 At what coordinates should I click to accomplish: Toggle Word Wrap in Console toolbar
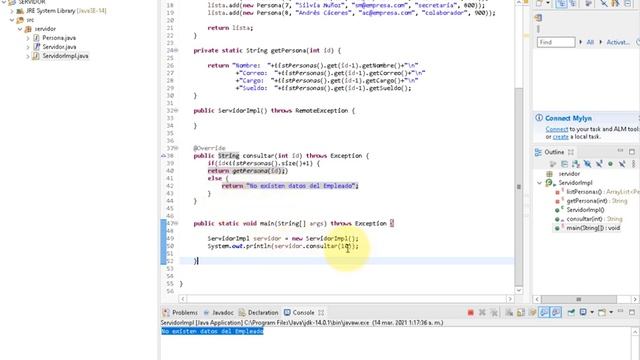(532, 313)
